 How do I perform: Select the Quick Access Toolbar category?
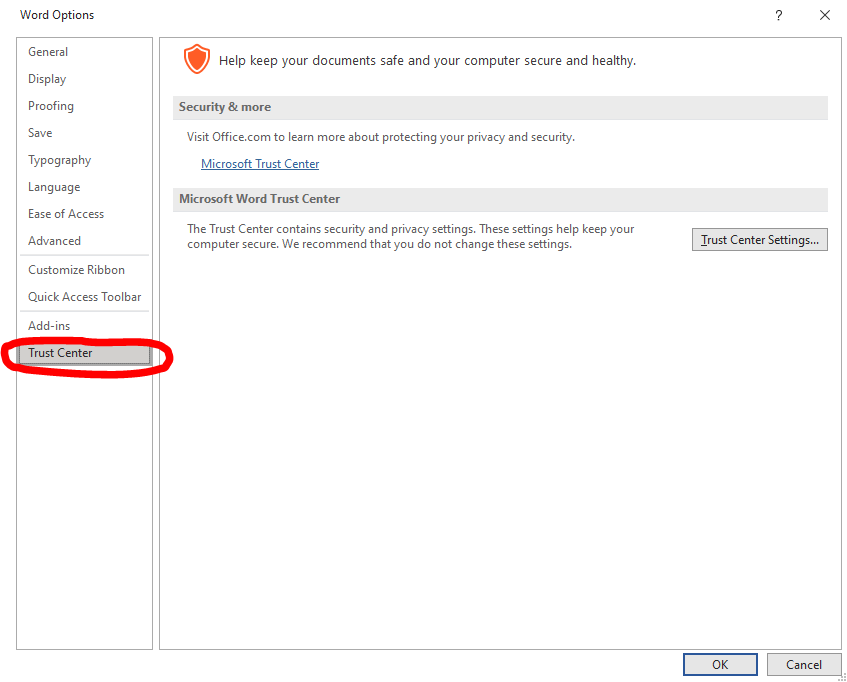point(84,296)
